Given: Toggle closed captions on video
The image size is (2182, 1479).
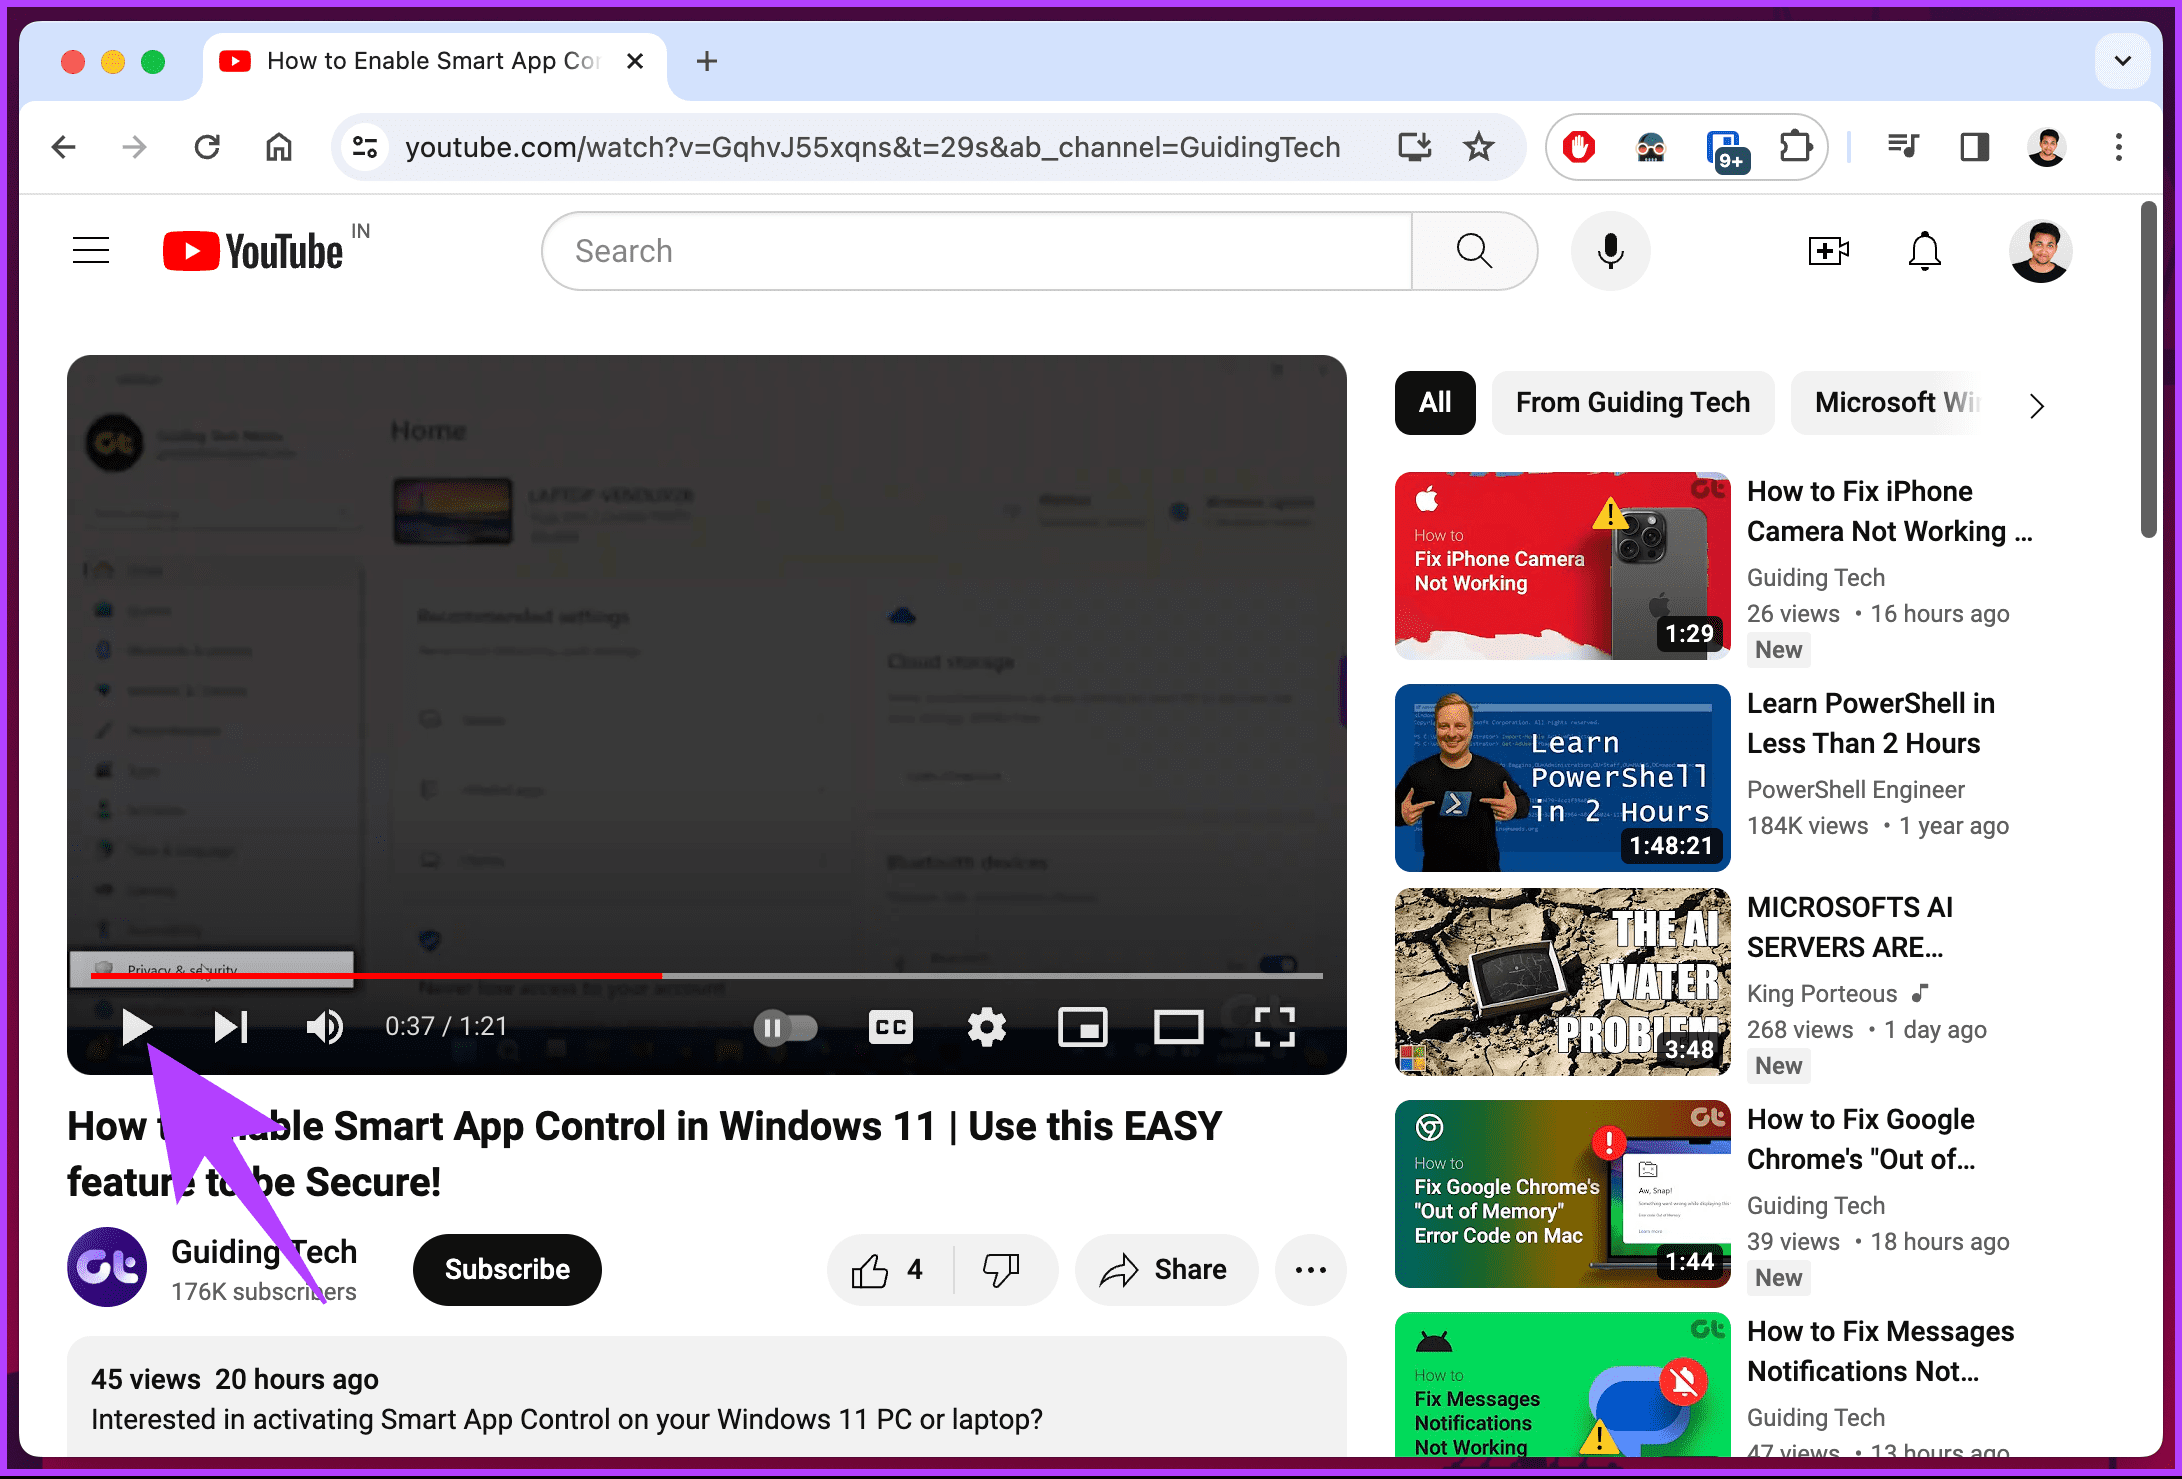Looking at the screenshot, I should (891, 1025).
